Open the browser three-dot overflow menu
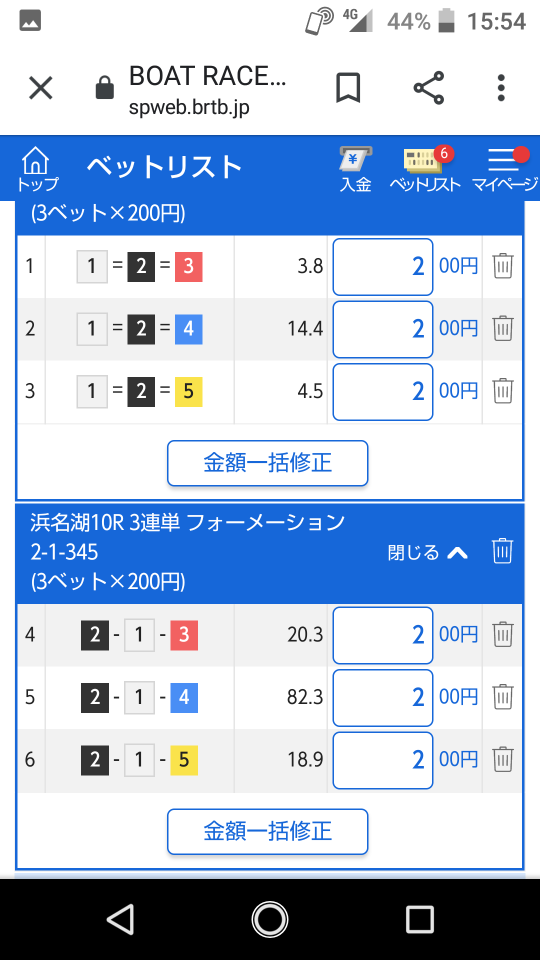This screenshot has height=960, width=540. [501, 88]
